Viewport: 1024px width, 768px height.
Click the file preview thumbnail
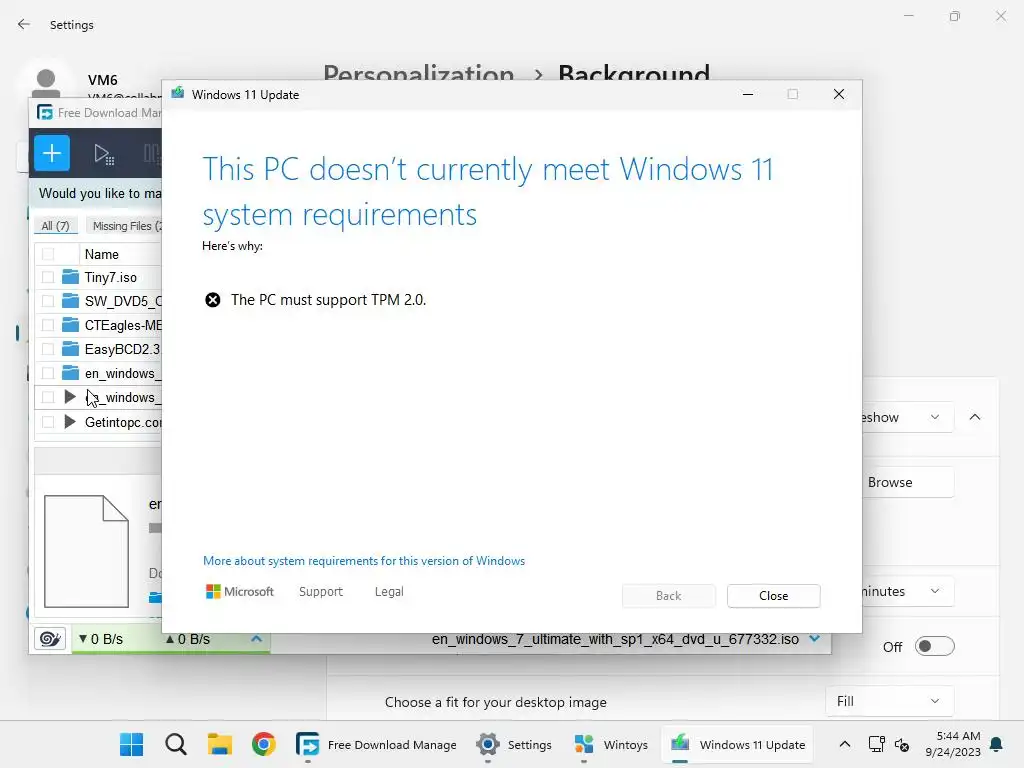click(86, 551)
